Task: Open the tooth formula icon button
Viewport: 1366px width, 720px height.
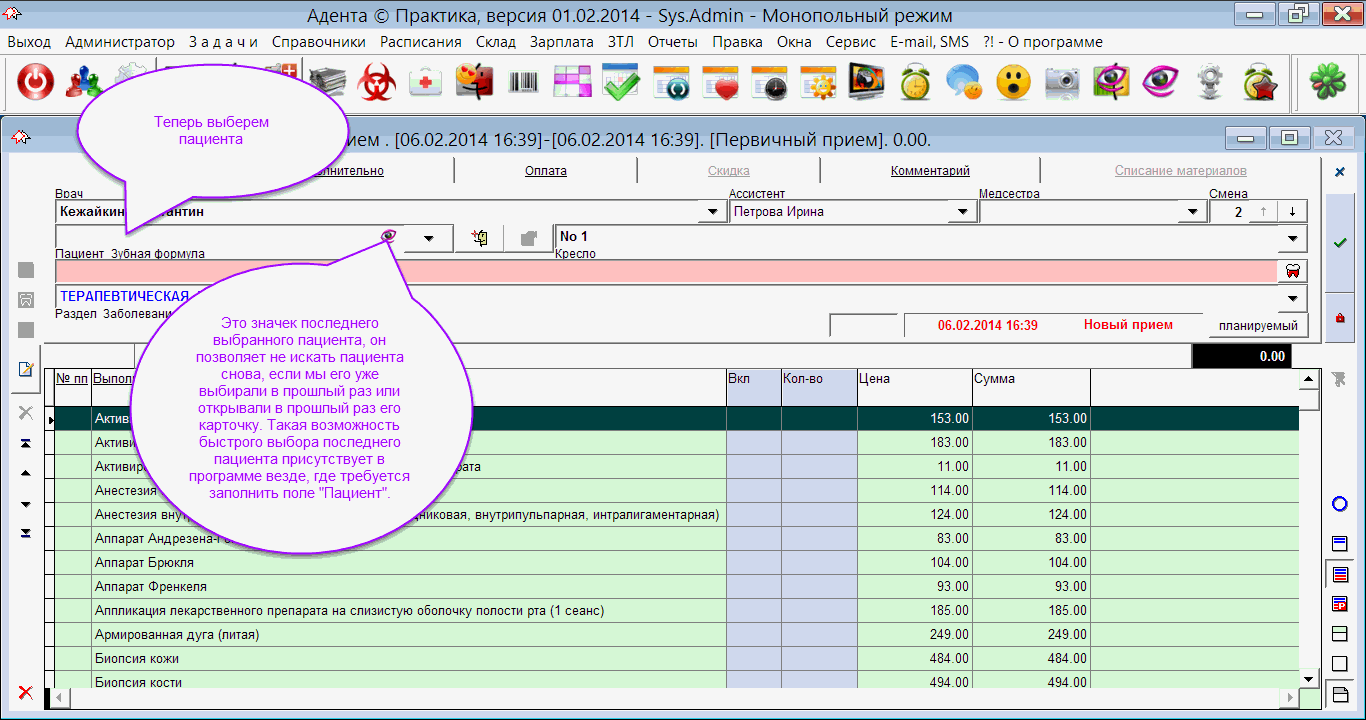Action: pos(1292,271)
